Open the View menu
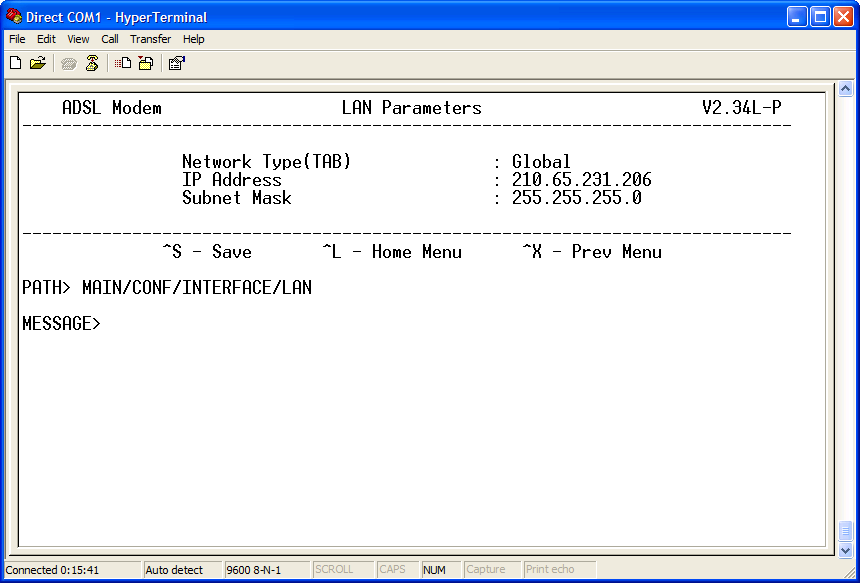860x583 pixels. pyautogui.click(x=77, y=39)
